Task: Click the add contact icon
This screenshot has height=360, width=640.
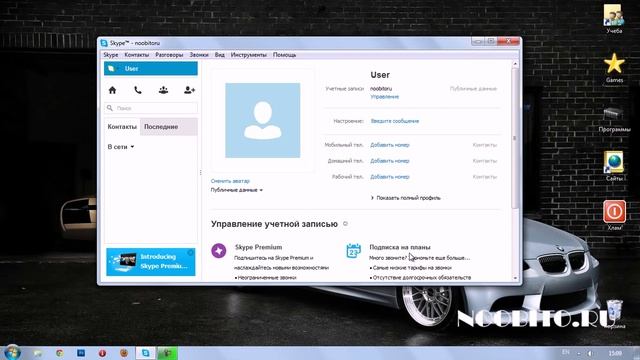Action: click(x=189, y=90)
